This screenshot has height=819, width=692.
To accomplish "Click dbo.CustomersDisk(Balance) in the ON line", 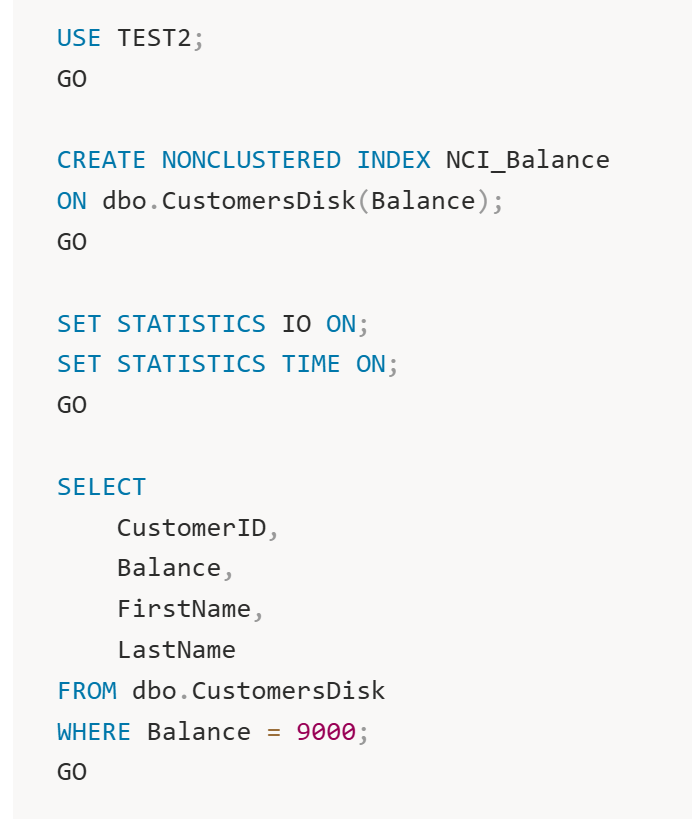I will 296,201.
